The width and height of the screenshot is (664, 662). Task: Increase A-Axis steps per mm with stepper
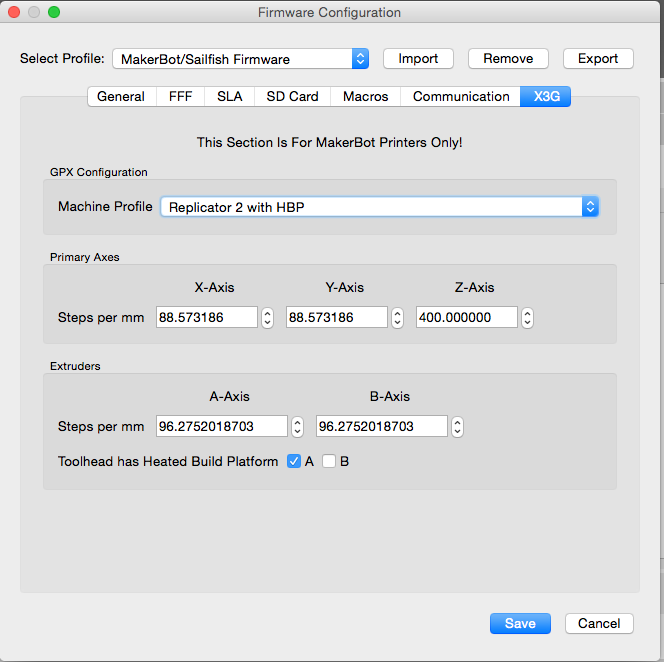pos(297,421)
